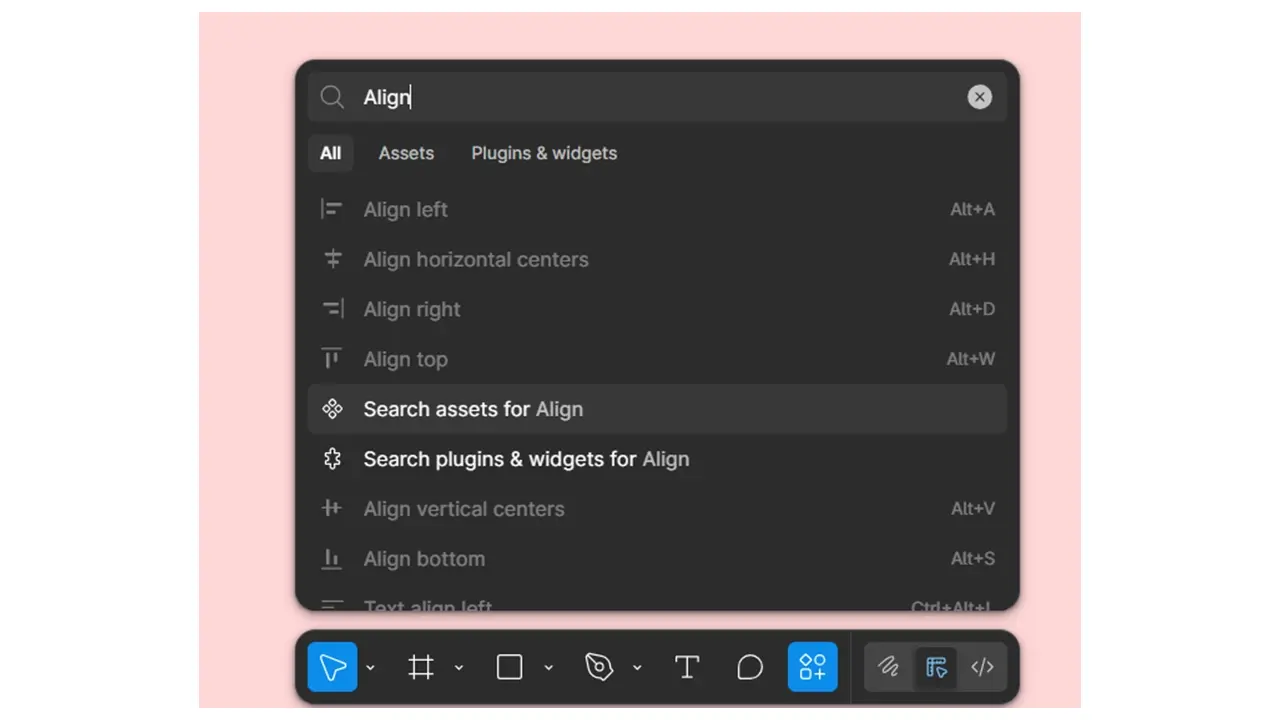Toggle the Actions resources button
Image resolution: width=1280 pixels, height=720 pixels.
pos(813,667)
